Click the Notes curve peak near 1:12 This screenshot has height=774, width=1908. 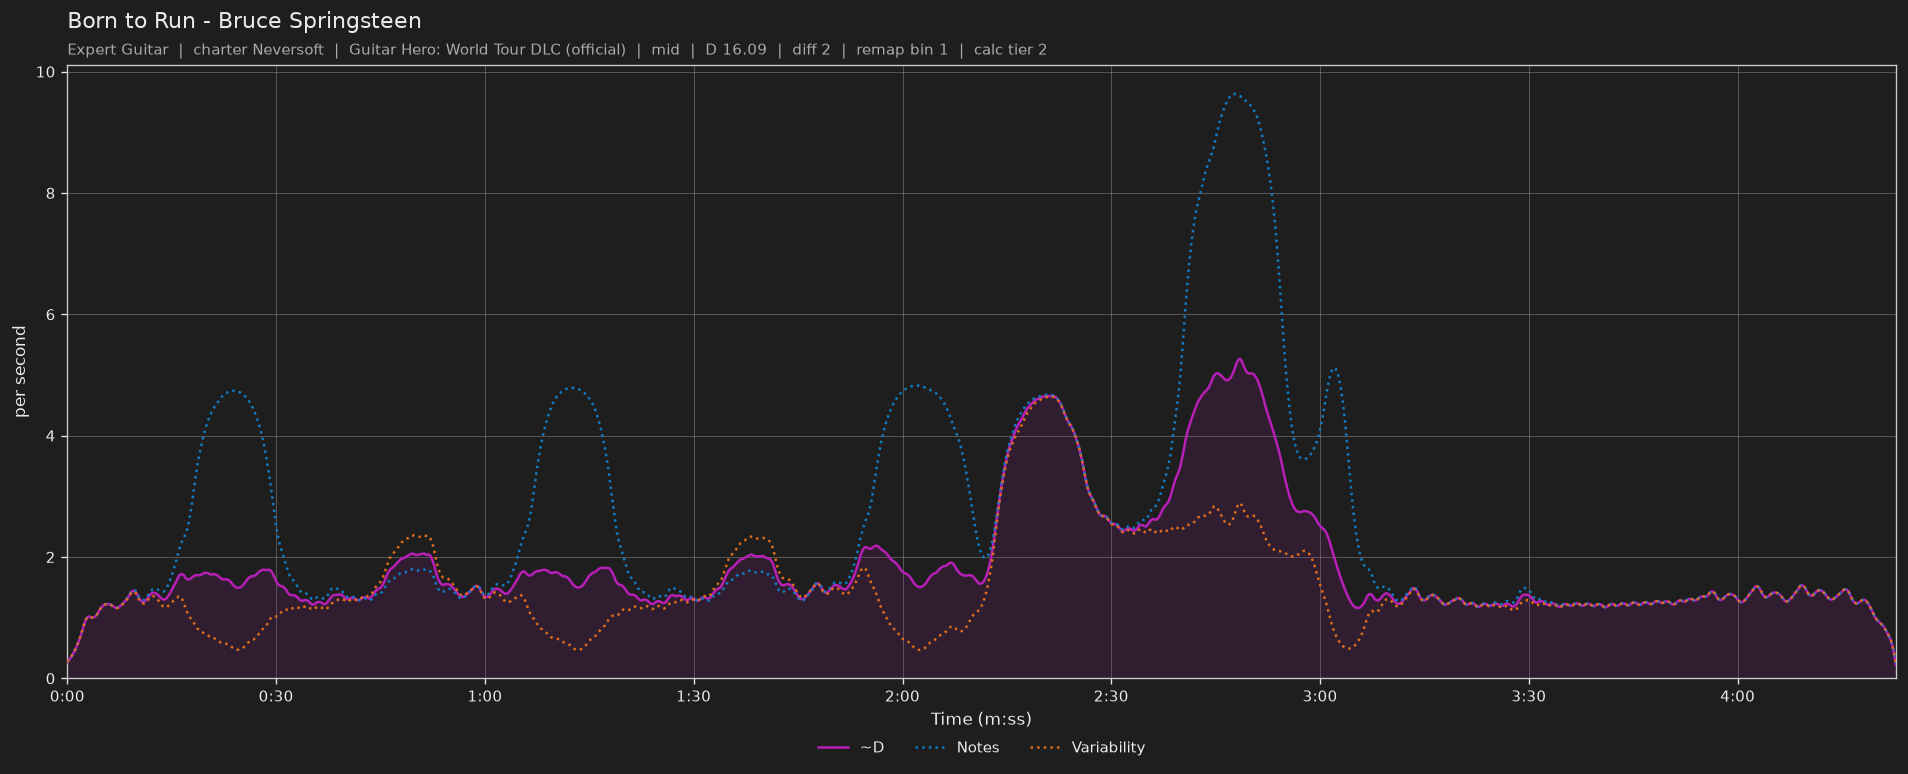pyautogui.click(x=571, y=388)
